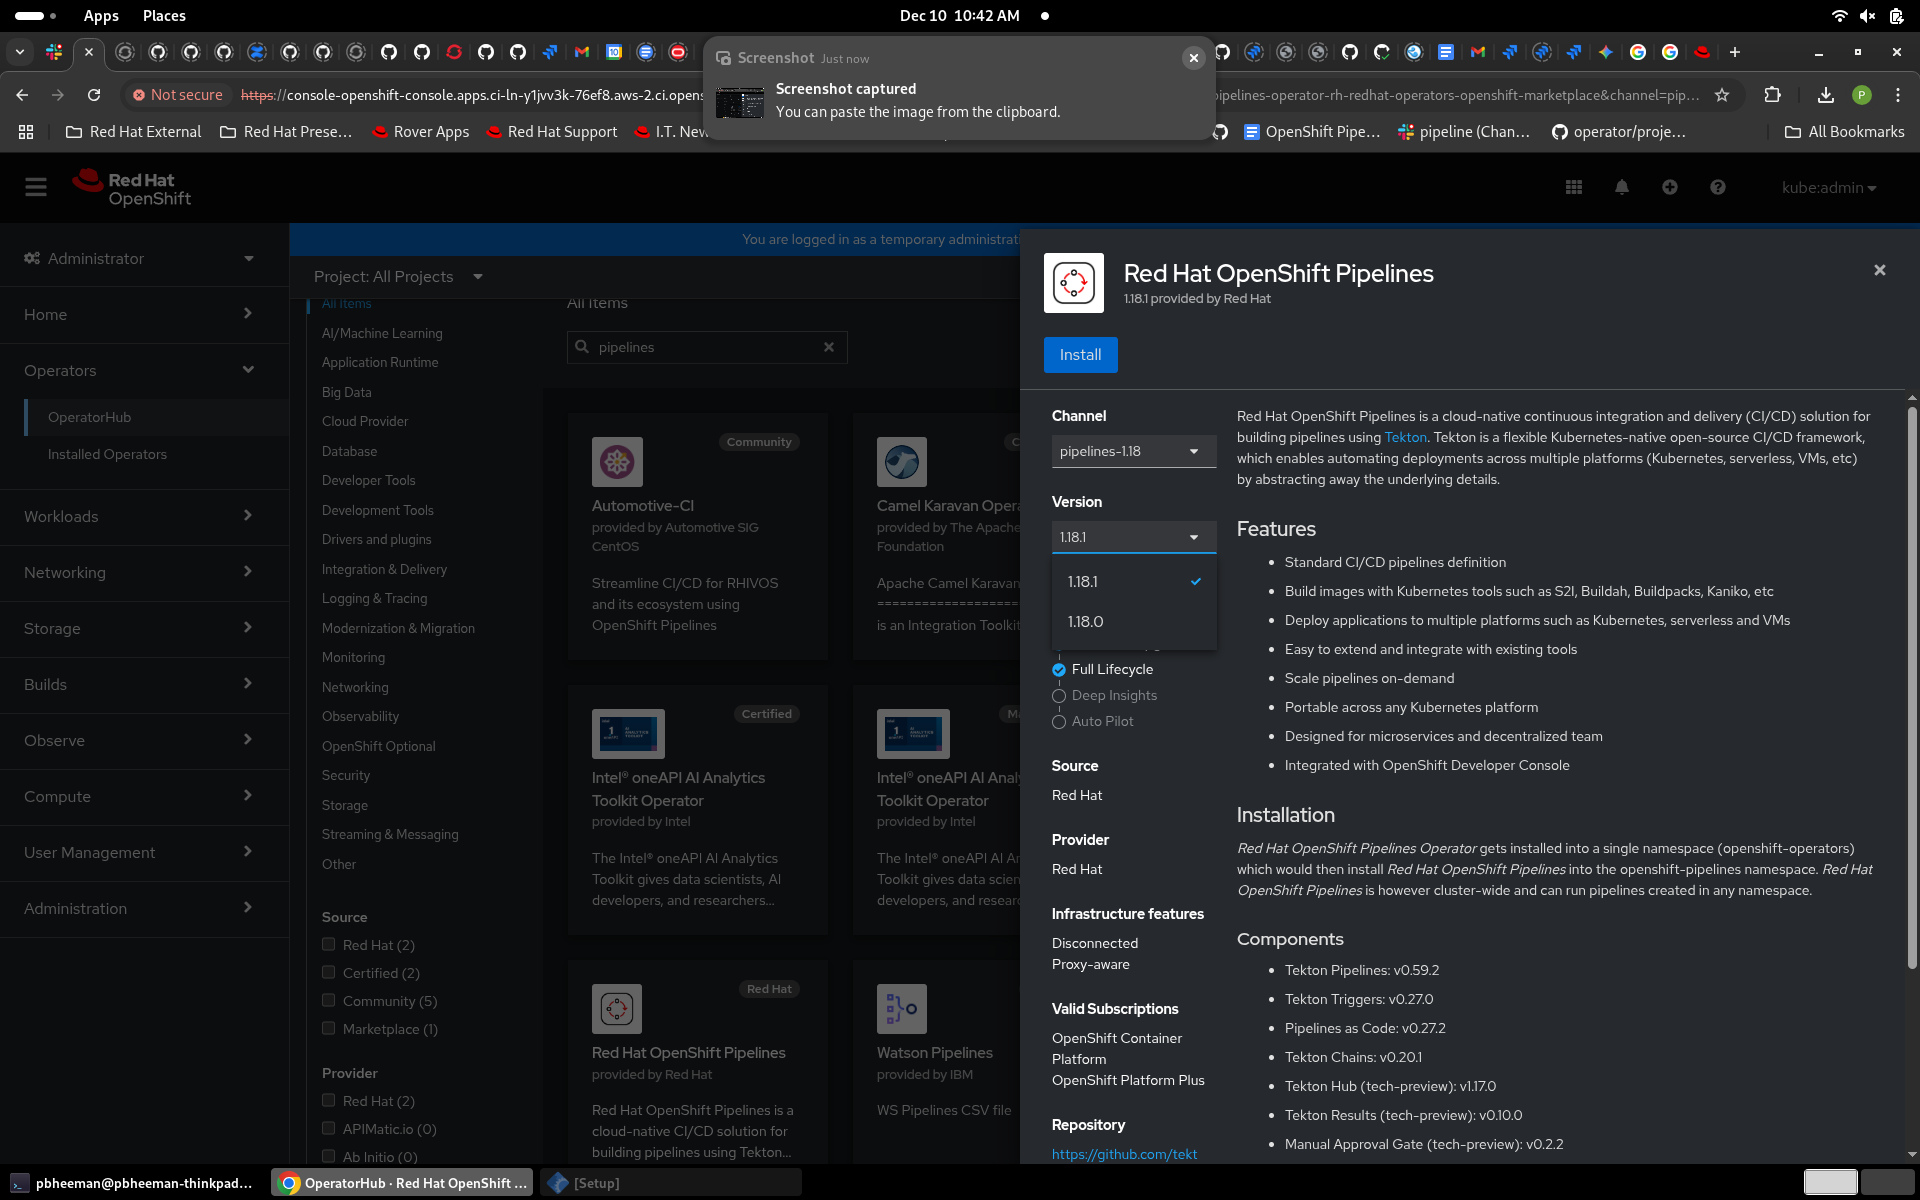Open the Tekton hyperlink in description
1920x1200 pixels.
coord(1405,437)
